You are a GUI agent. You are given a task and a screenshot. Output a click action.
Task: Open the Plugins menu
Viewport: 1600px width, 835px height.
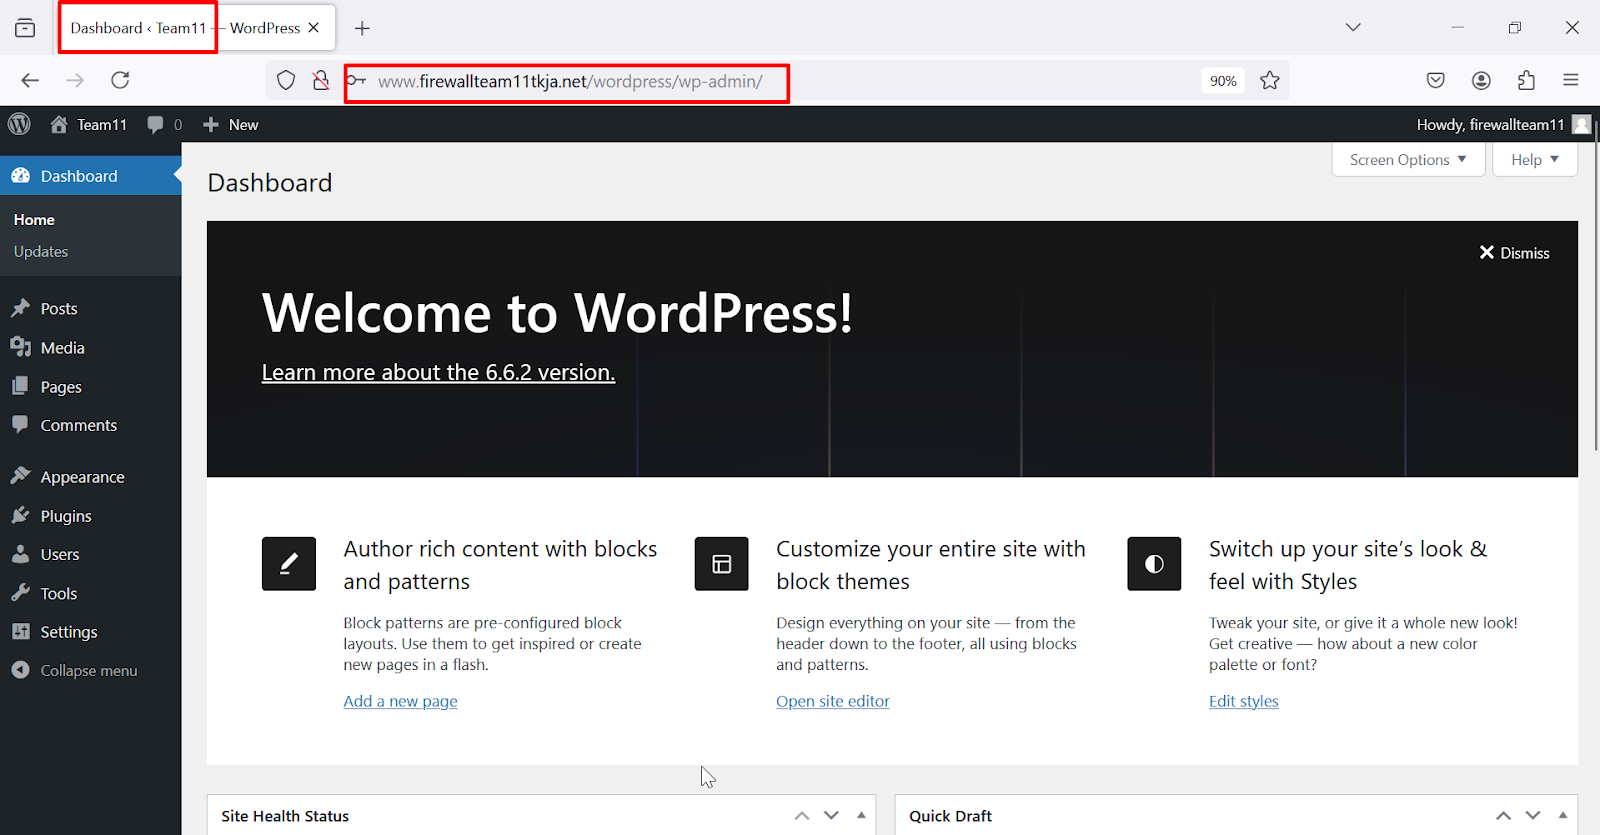(x=90, y=516)
